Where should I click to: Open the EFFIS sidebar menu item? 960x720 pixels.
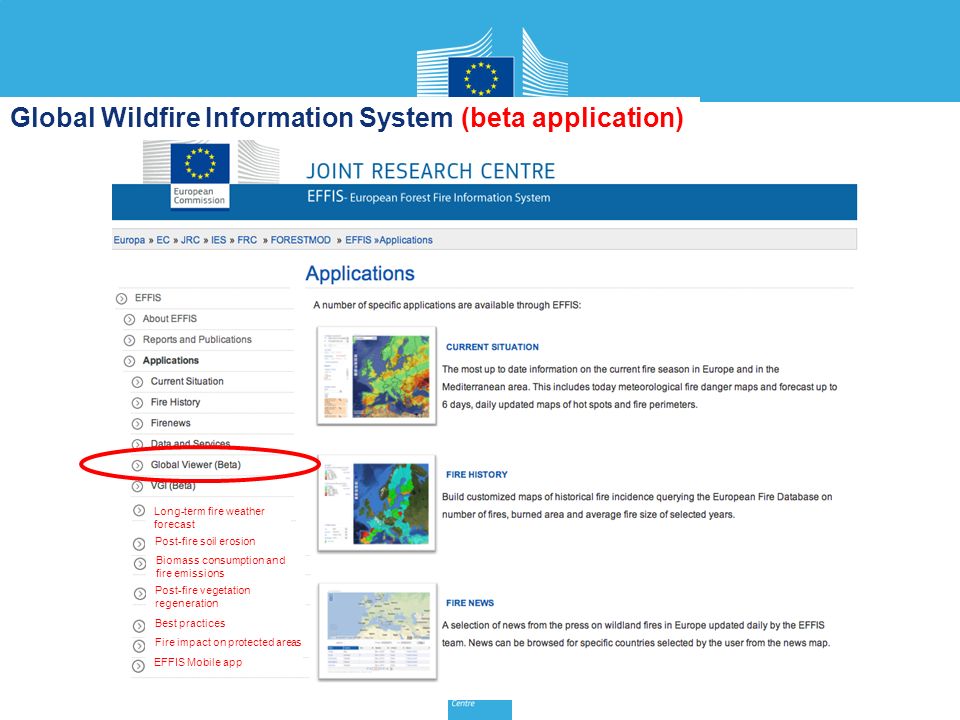[x=148, y=298]
